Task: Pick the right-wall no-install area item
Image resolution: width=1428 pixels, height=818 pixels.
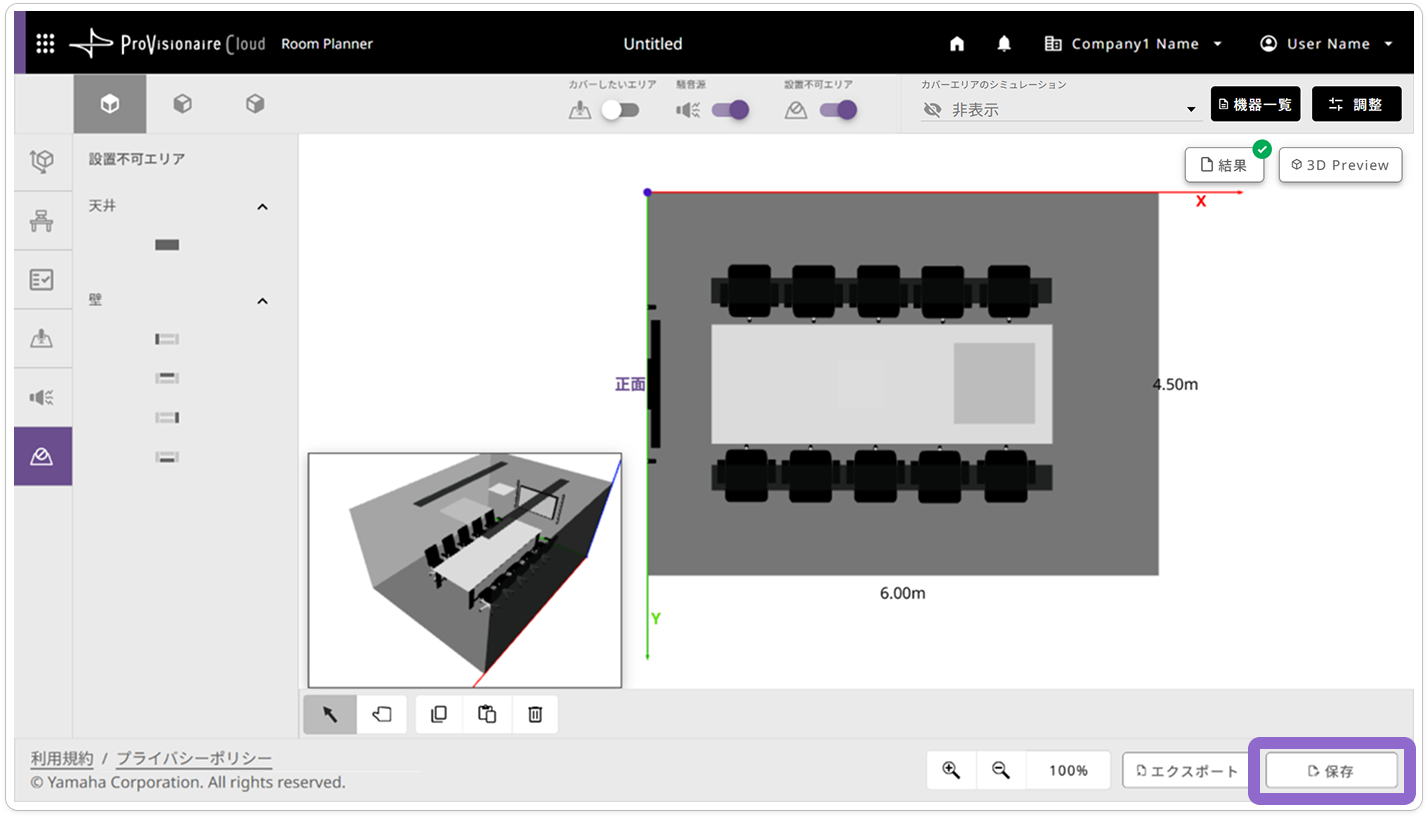Action: tap(167, 417)
